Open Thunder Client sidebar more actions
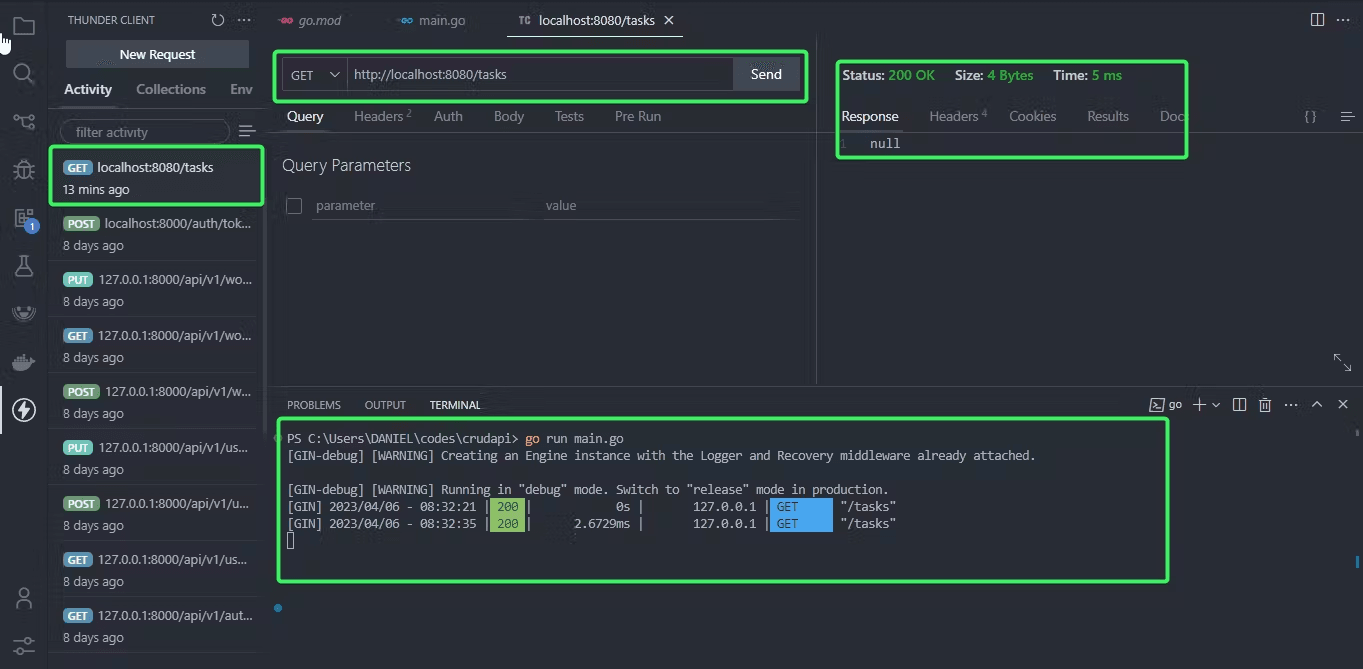 click(x=244, y=20)
